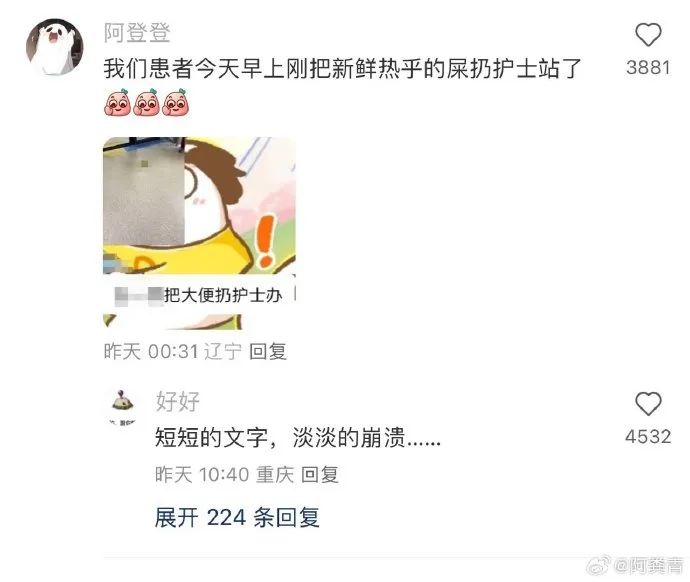This screenshot has height=582, width=690.
Task: Open 阿登登's profile avatar
Action: coord(55,47)
